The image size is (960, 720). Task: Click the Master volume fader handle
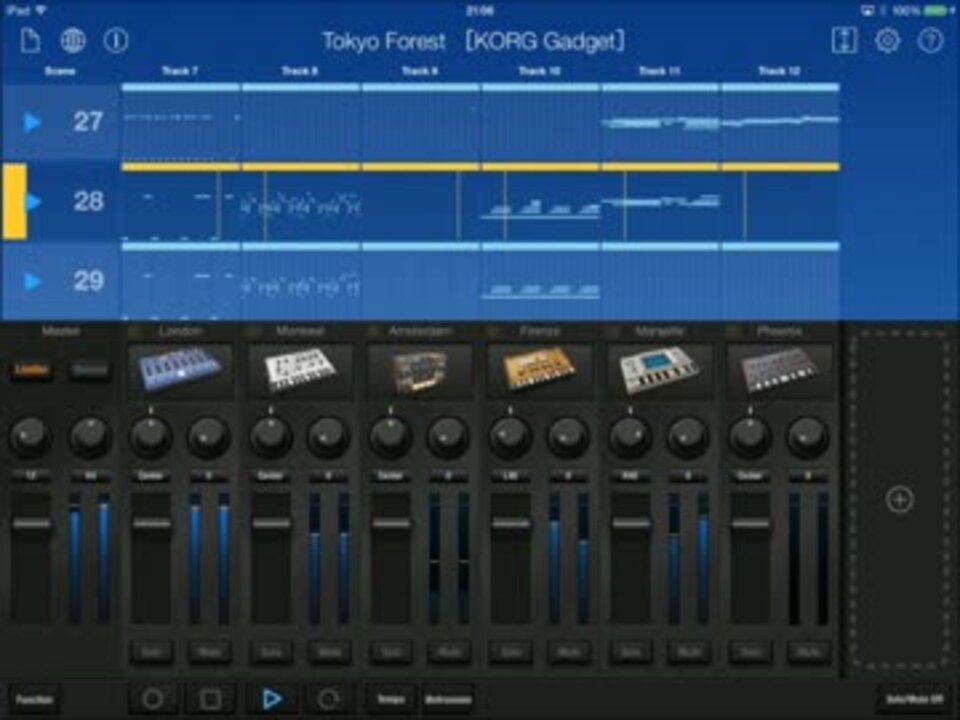31,523
